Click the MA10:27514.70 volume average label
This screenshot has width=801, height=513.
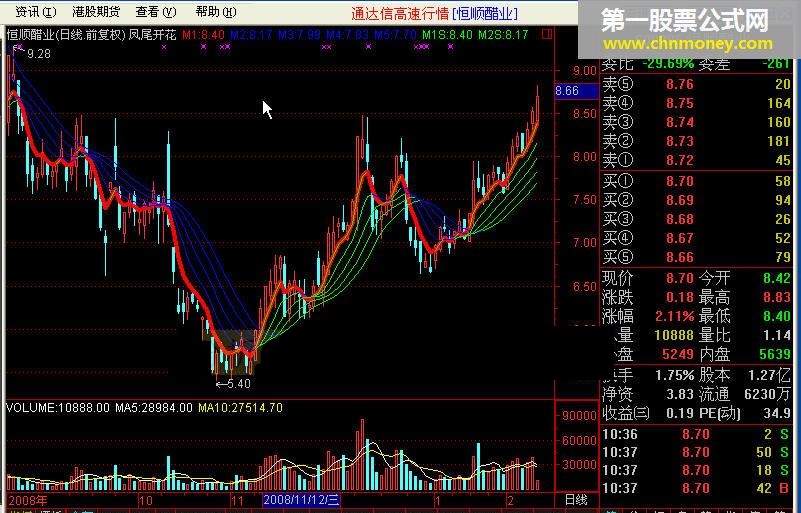pyautogui.click(x=240, y=408)
